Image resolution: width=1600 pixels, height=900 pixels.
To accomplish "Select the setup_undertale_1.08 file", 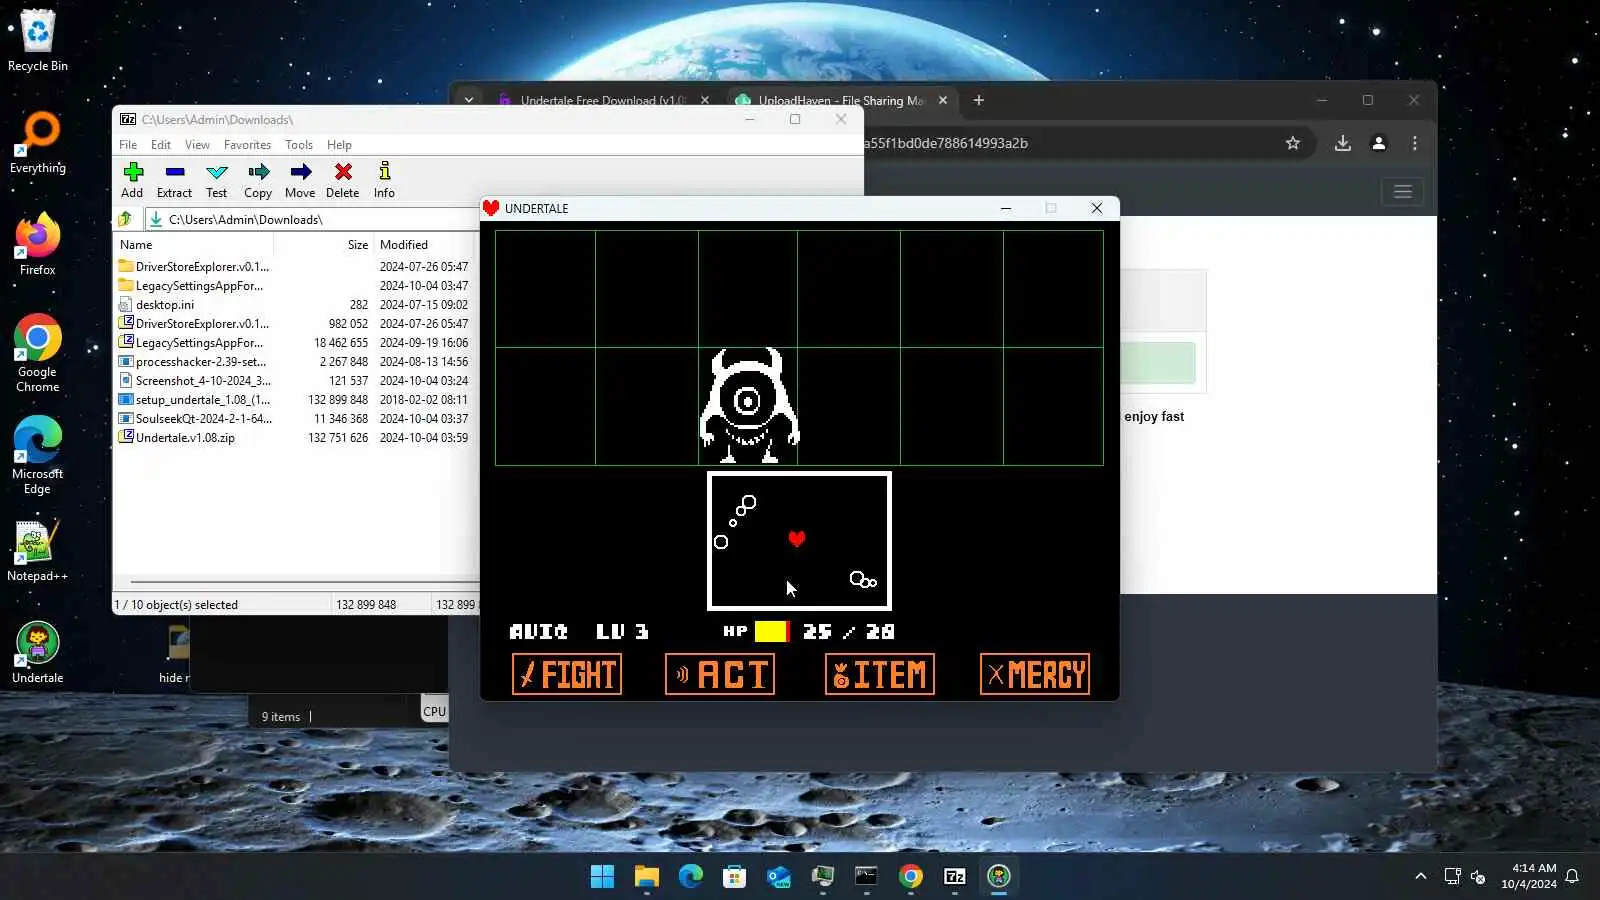I will [x=295, y=400].
